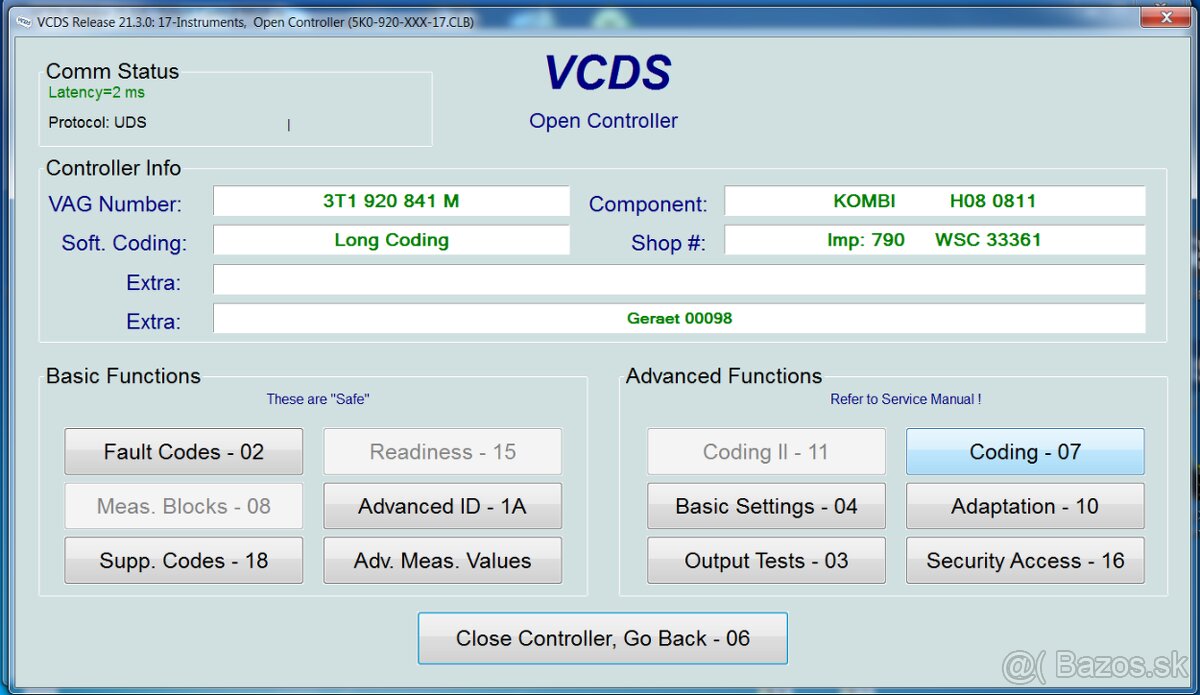
Task: Click Supp. Codes - 18 button
Action: click(x=184, y=561)
